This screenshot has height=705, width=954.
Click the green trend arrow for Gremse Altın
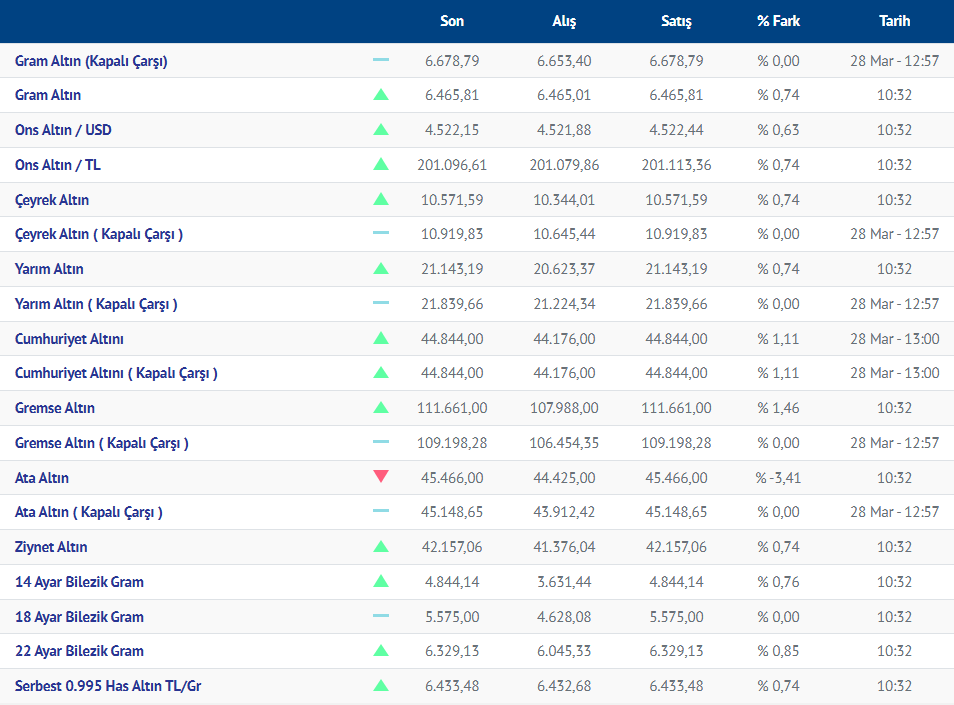point(381,408)
